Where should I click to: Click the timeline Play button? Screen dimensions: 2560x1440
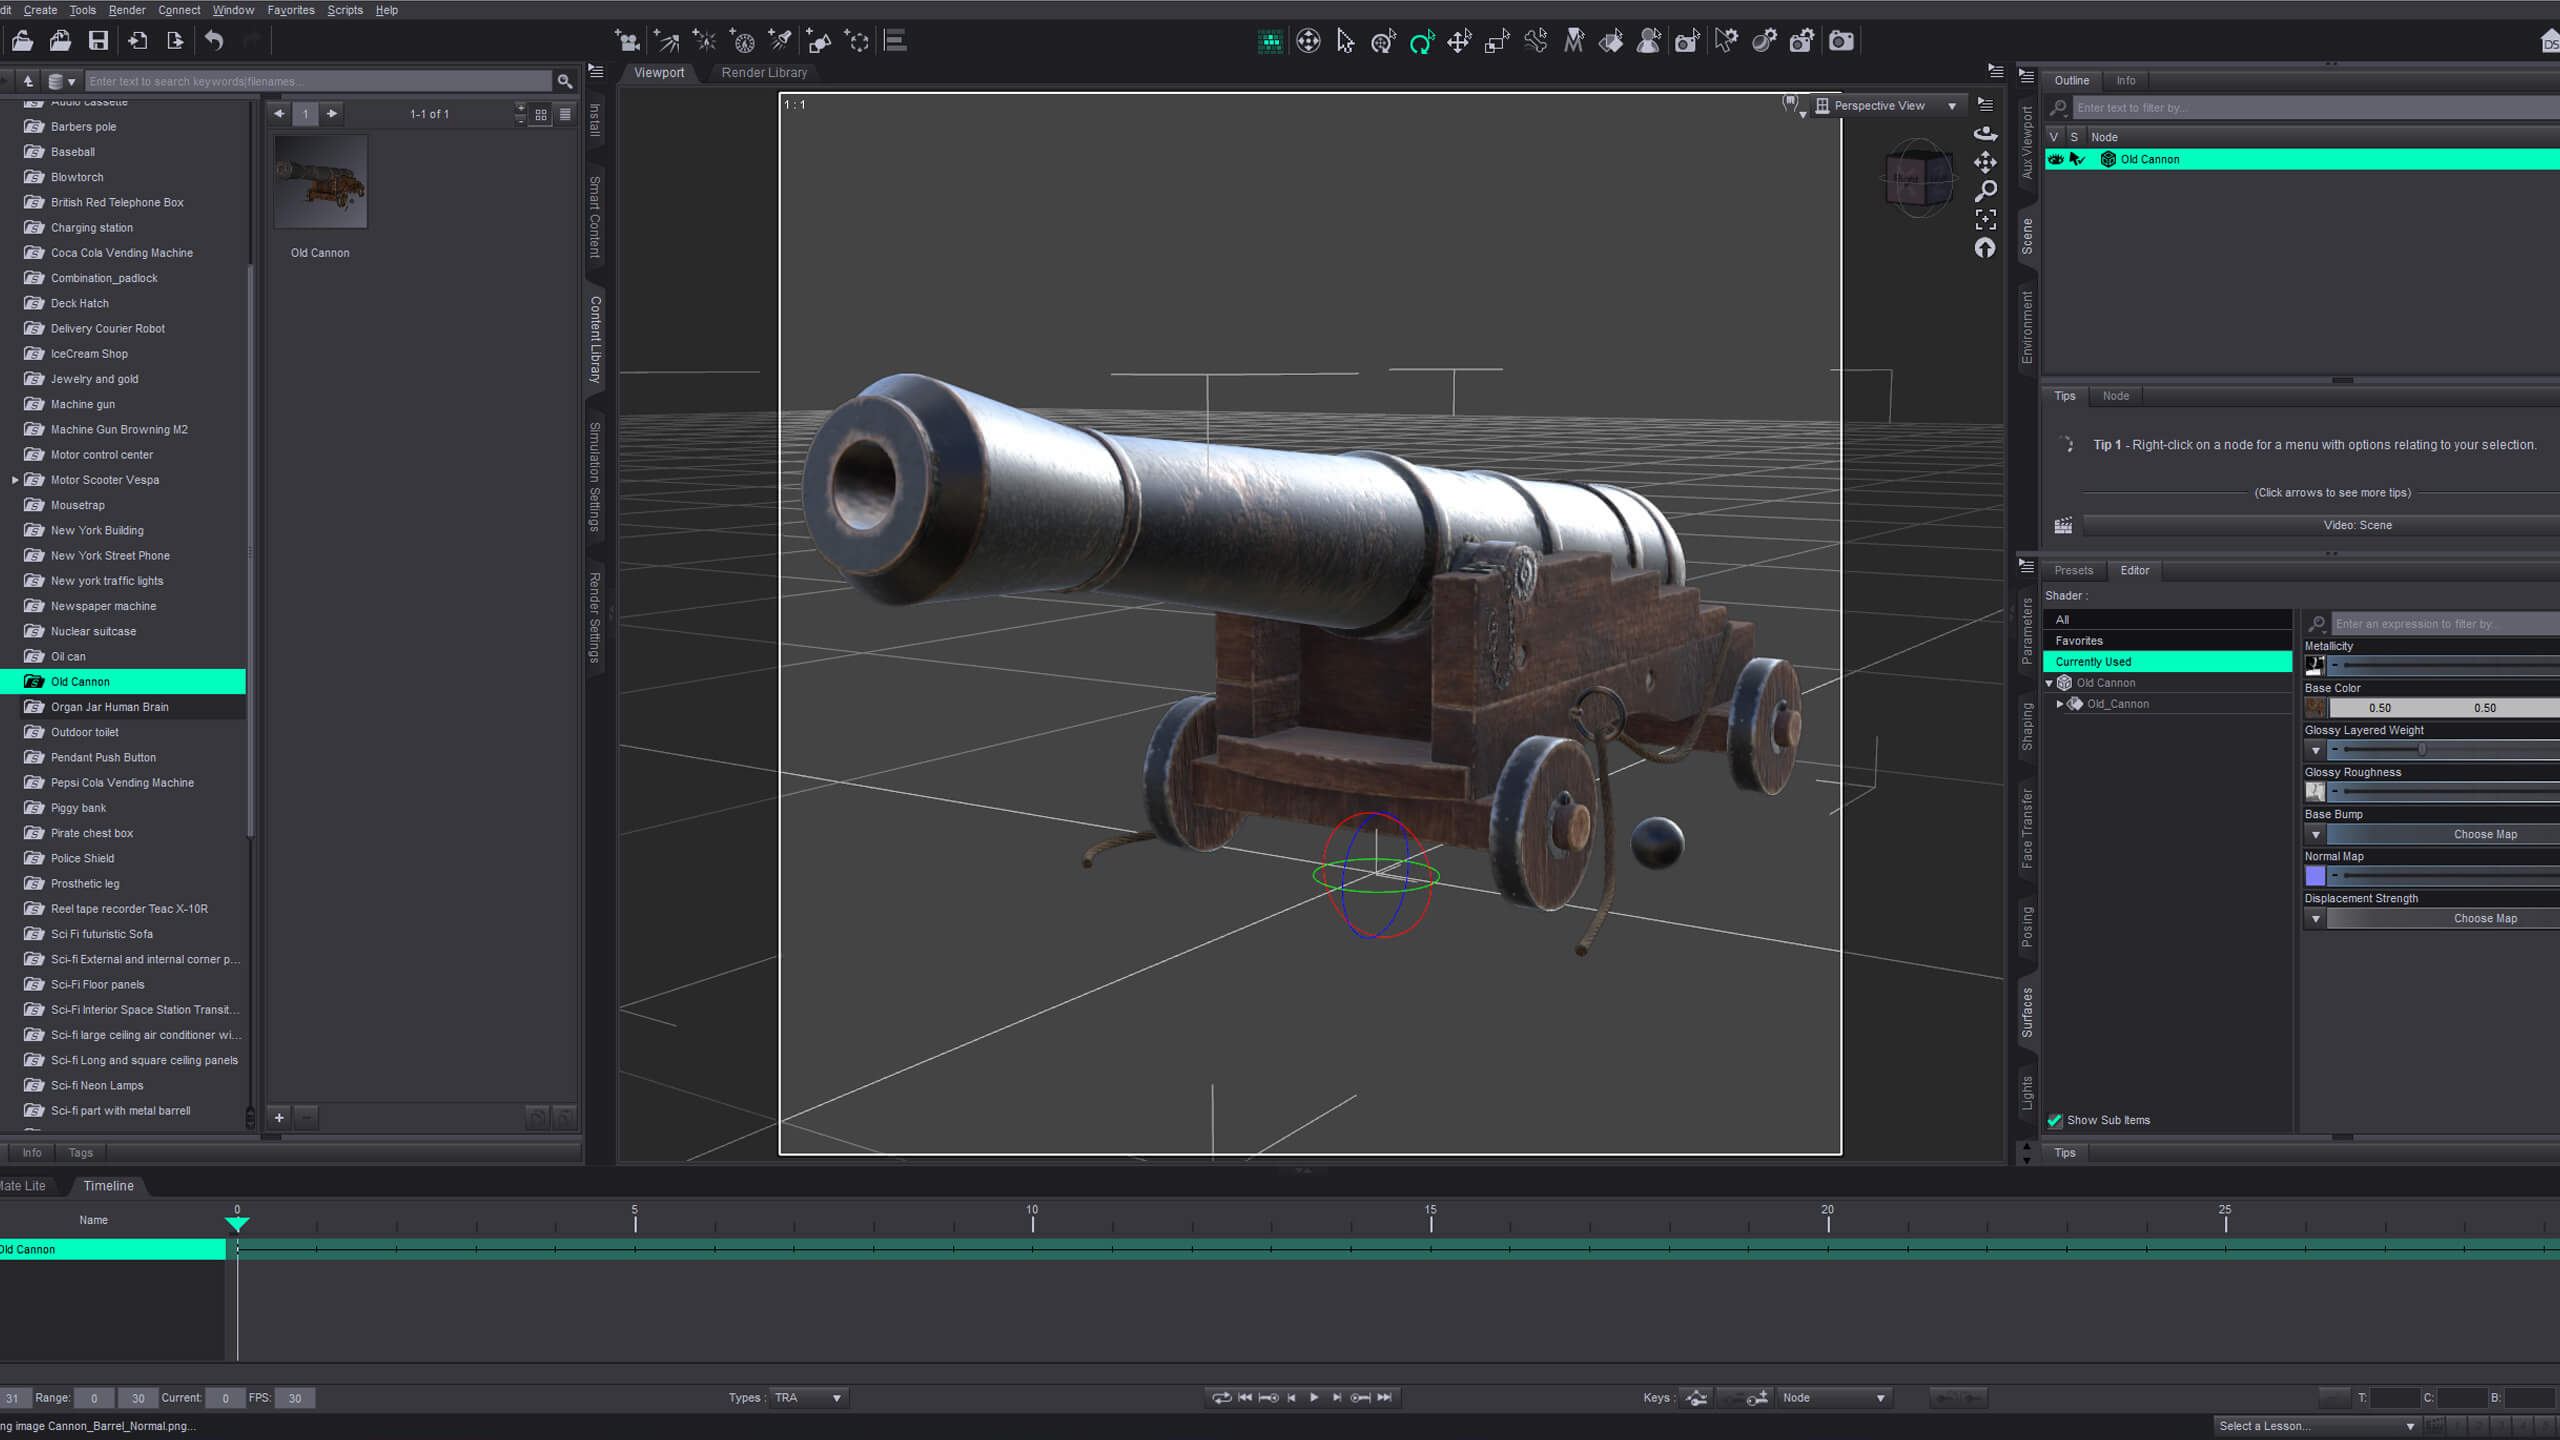tap(1314, 1398)
